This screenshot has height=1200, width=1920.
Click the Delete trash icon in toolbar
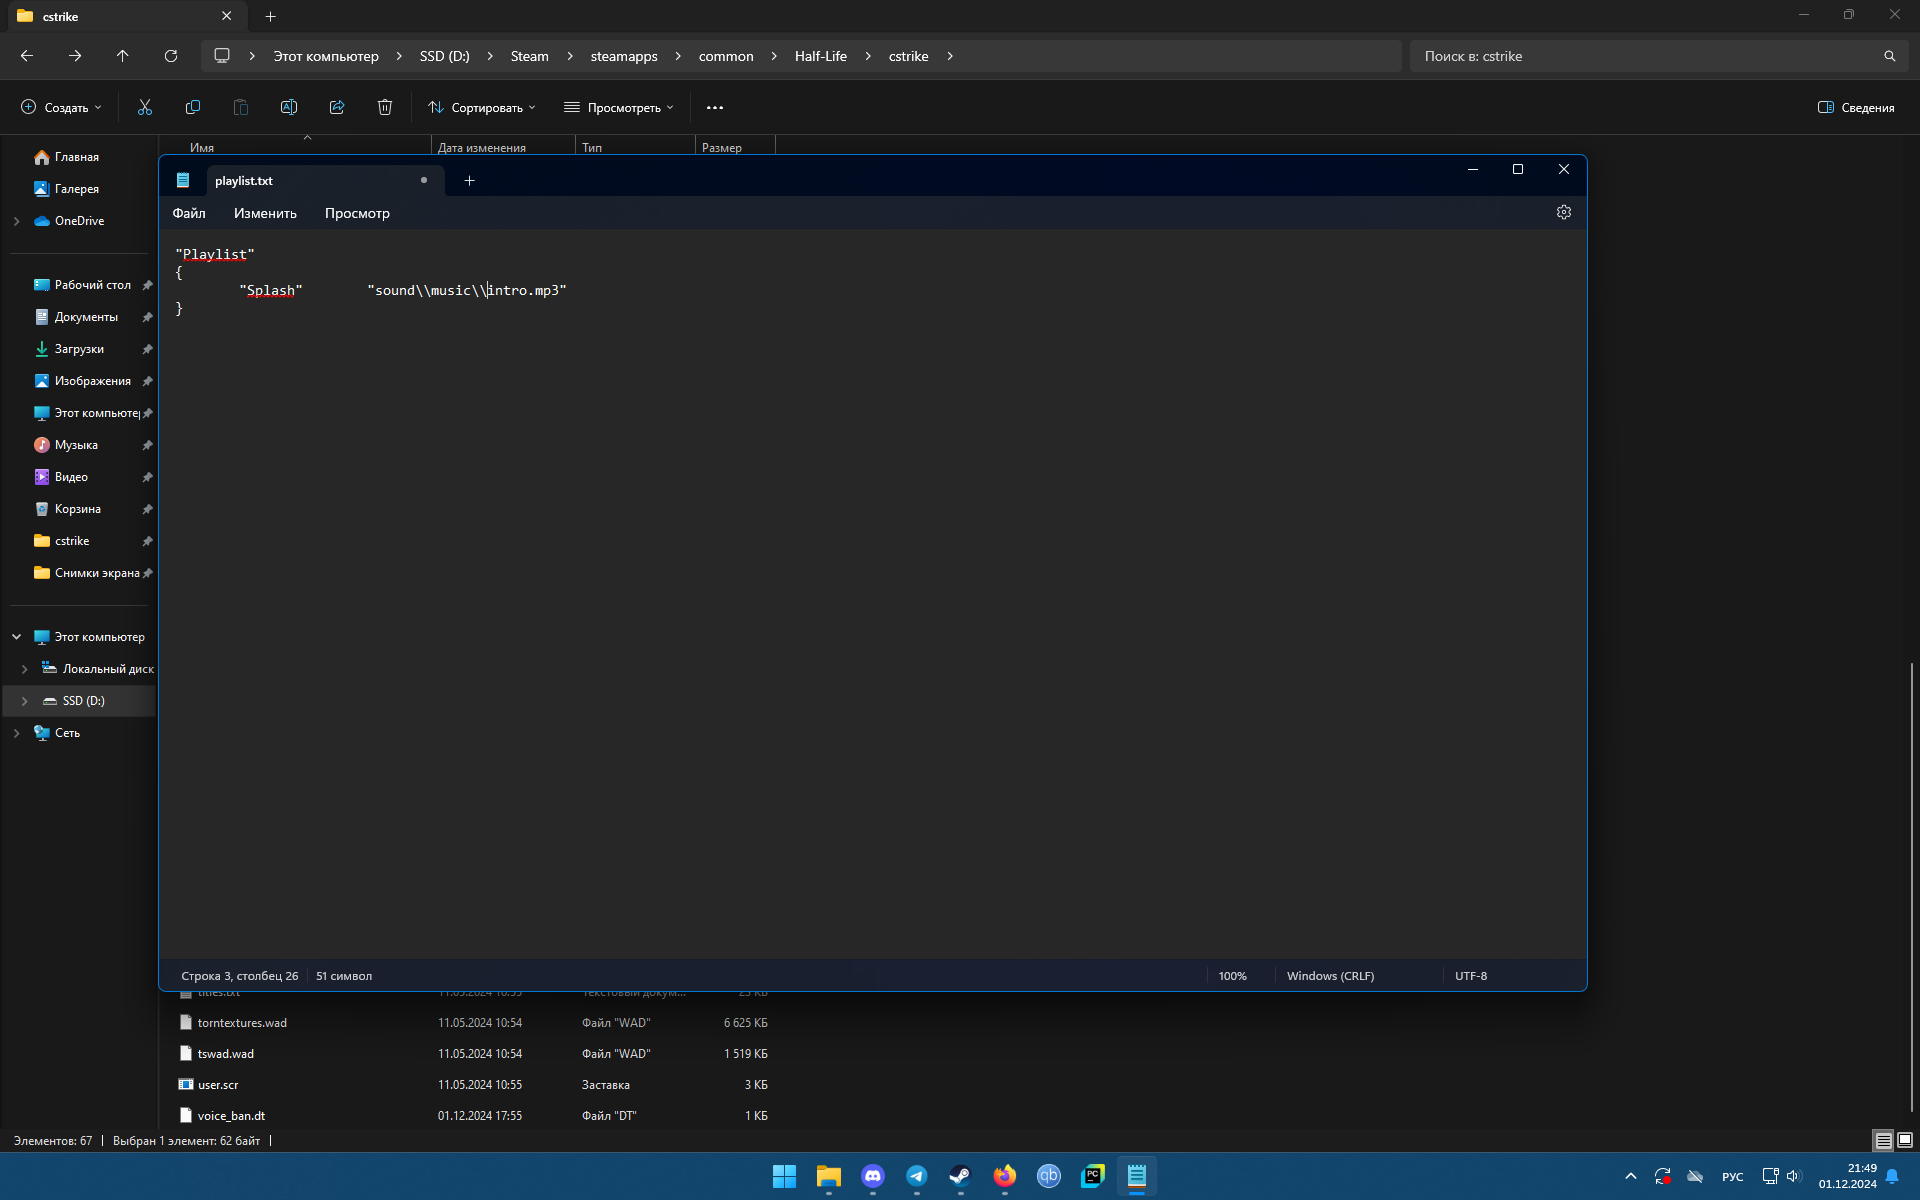[385, 107]
